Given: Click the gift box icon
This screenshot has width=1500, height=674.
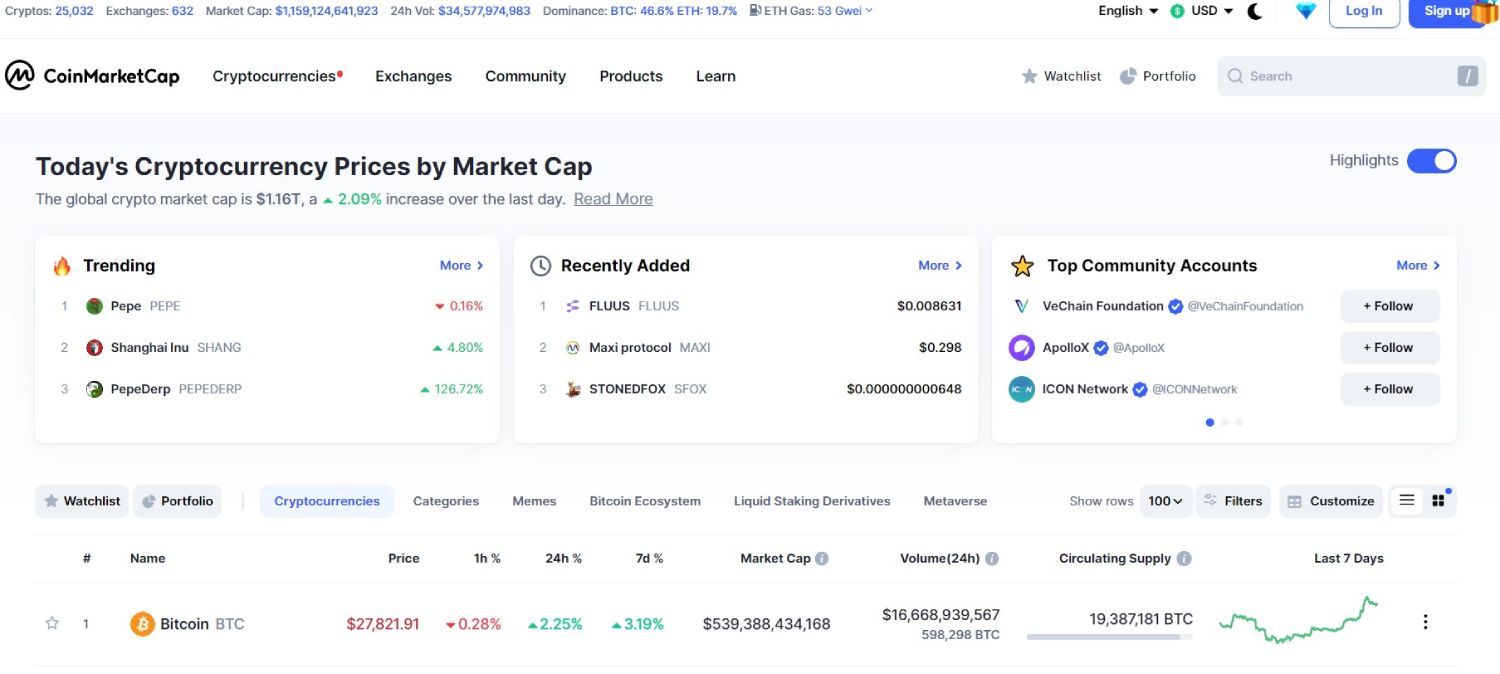Looking at the screenshot, I should [x=1484, y=11].
